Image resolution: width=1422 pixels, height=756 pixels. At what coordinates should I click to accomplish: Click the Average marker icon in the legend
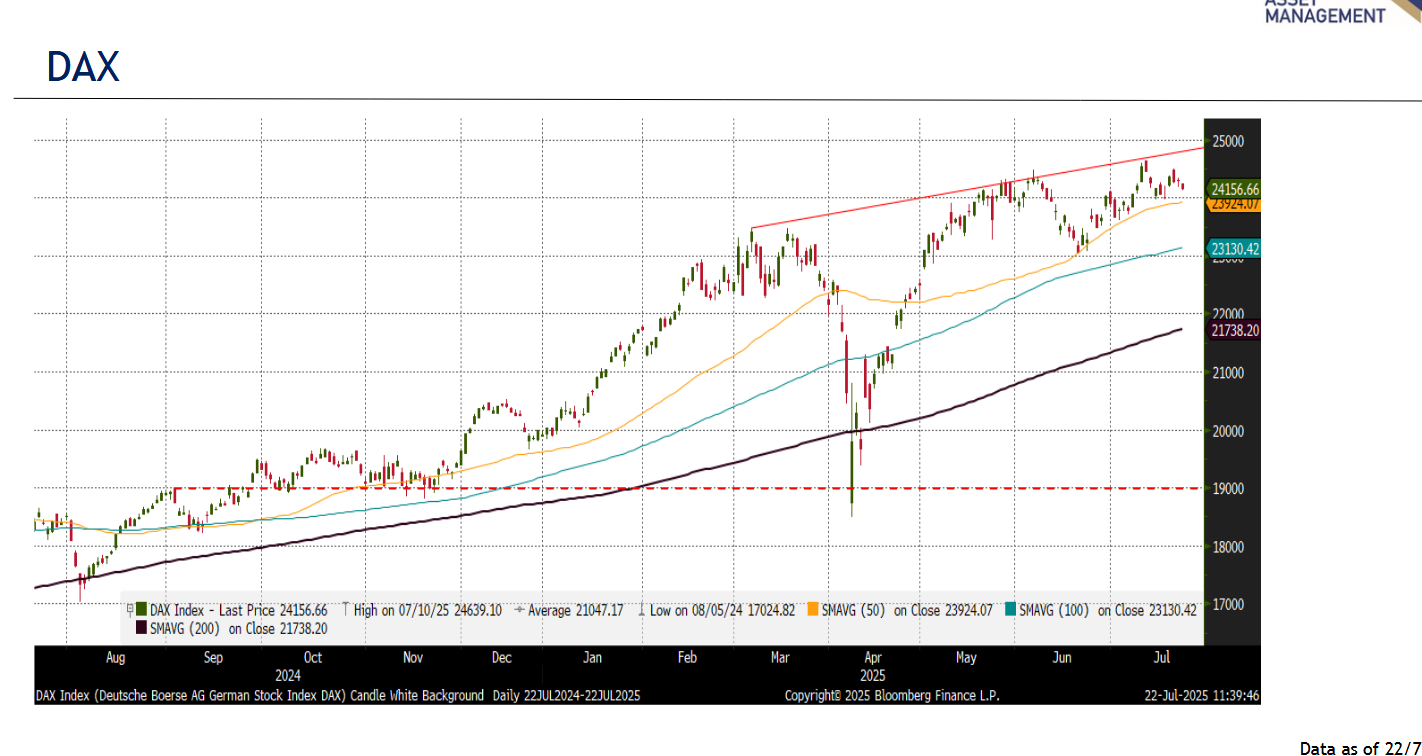click(519, 609)
